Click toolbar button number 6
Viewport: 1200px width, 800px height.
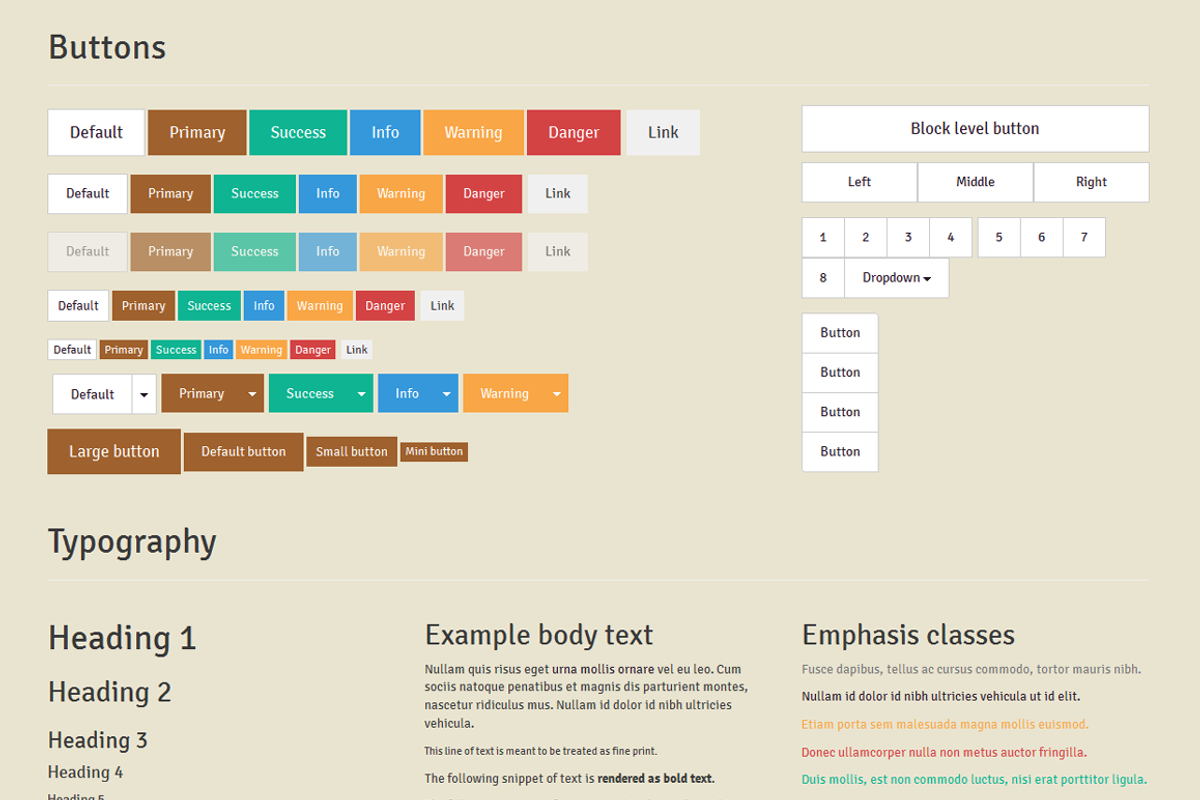click(1041, 237)
